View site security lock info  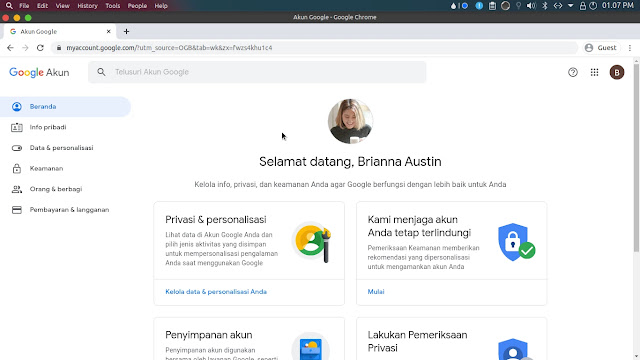(x=59, y=48)
